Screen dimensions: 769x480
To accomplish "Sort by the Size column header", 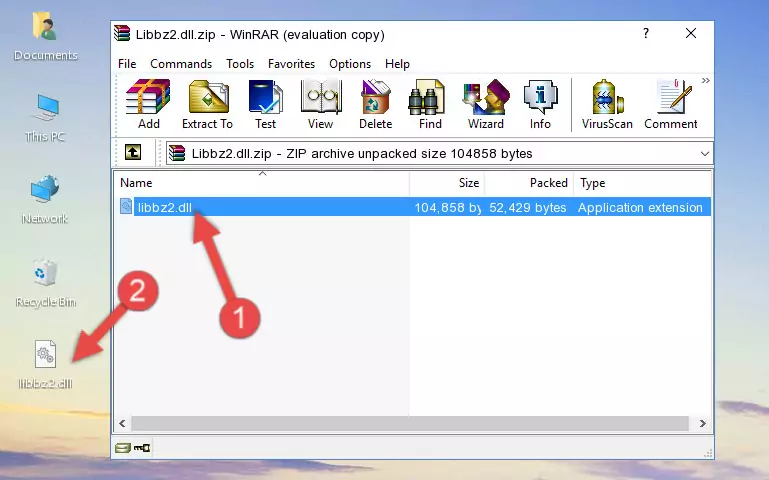I will [447, 183].
